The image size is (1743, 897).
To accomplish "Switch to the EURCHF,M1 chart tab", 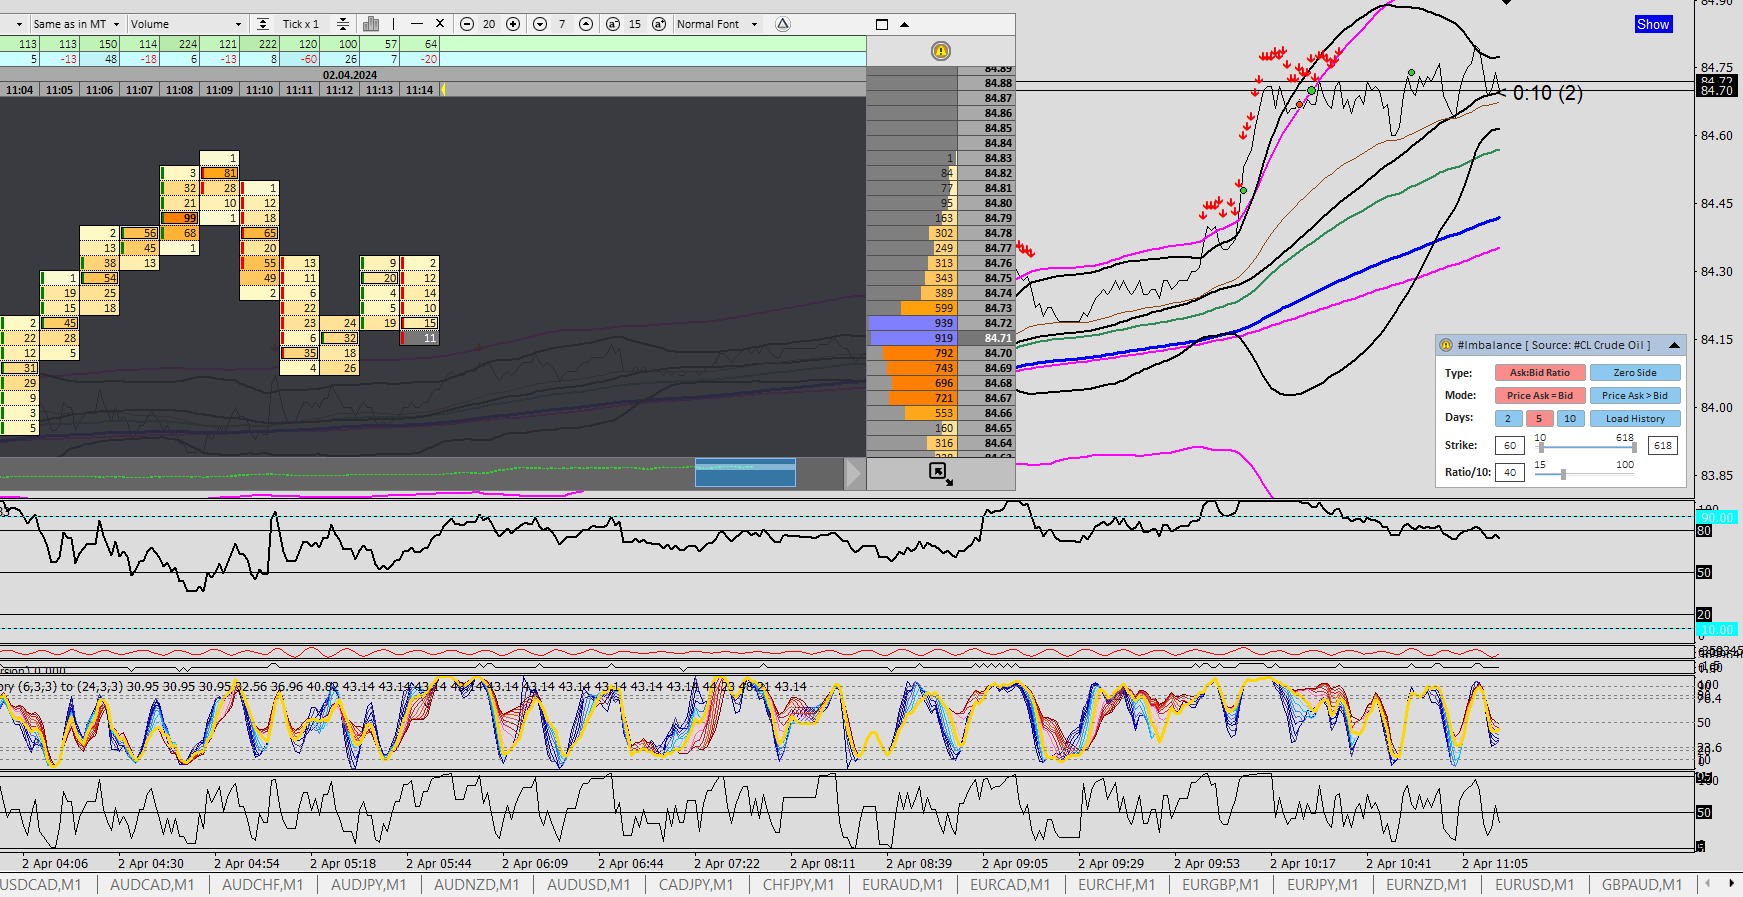I will tap(1117, 885).
